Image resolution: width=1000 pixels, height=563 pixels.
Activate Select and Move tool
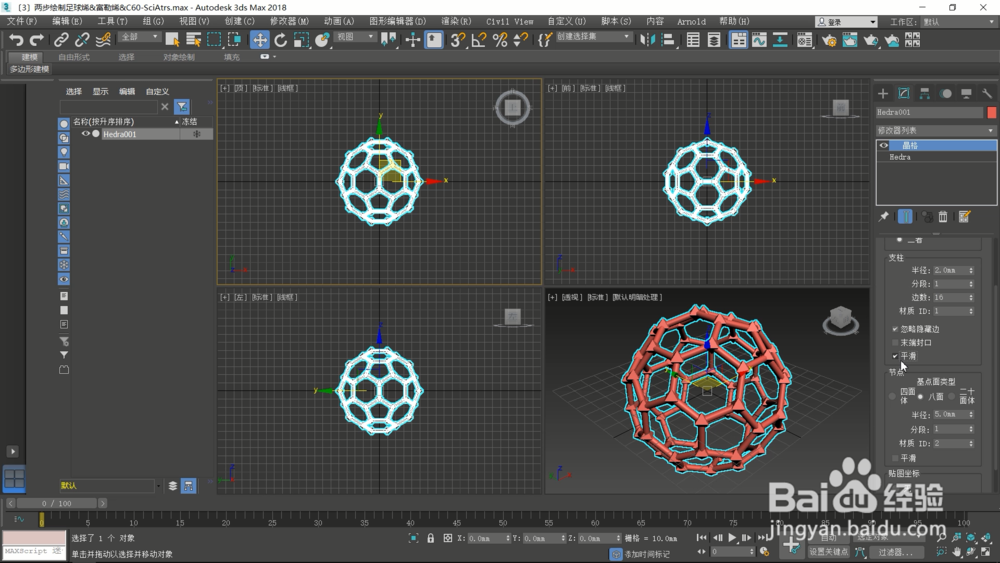coord(260,40)
